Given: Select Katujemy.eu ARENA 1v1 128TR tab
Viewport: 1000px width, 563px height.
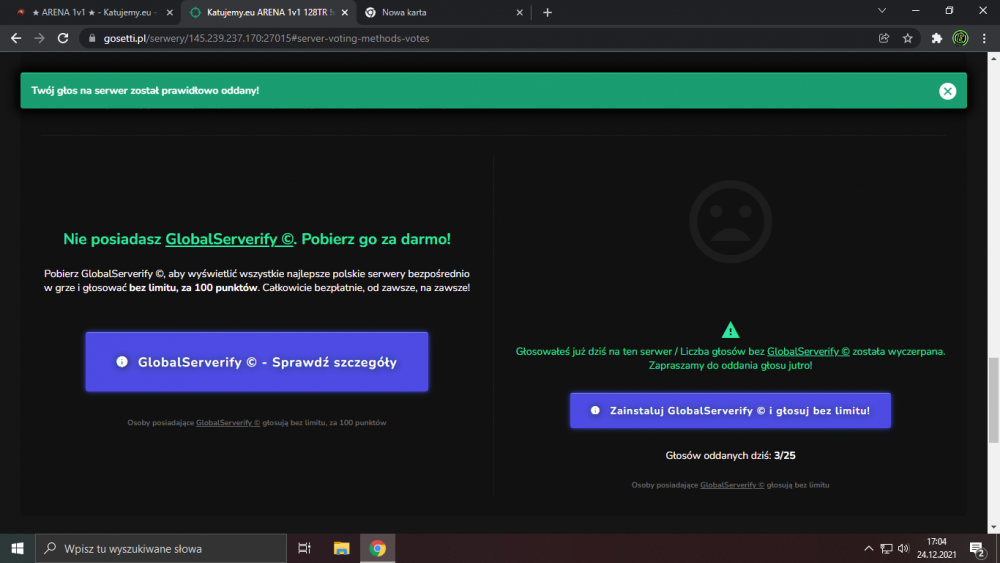Looking at the screenshot, I should [x=268, y=12].
